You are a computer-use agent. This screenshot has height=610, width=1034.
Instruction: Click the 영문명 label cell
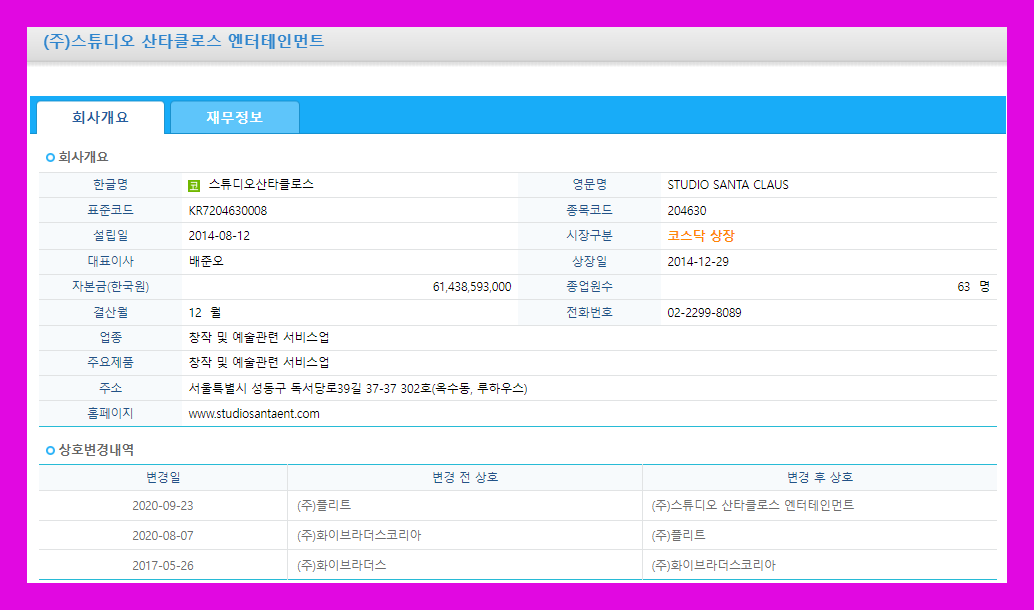[x=589, y=185]
